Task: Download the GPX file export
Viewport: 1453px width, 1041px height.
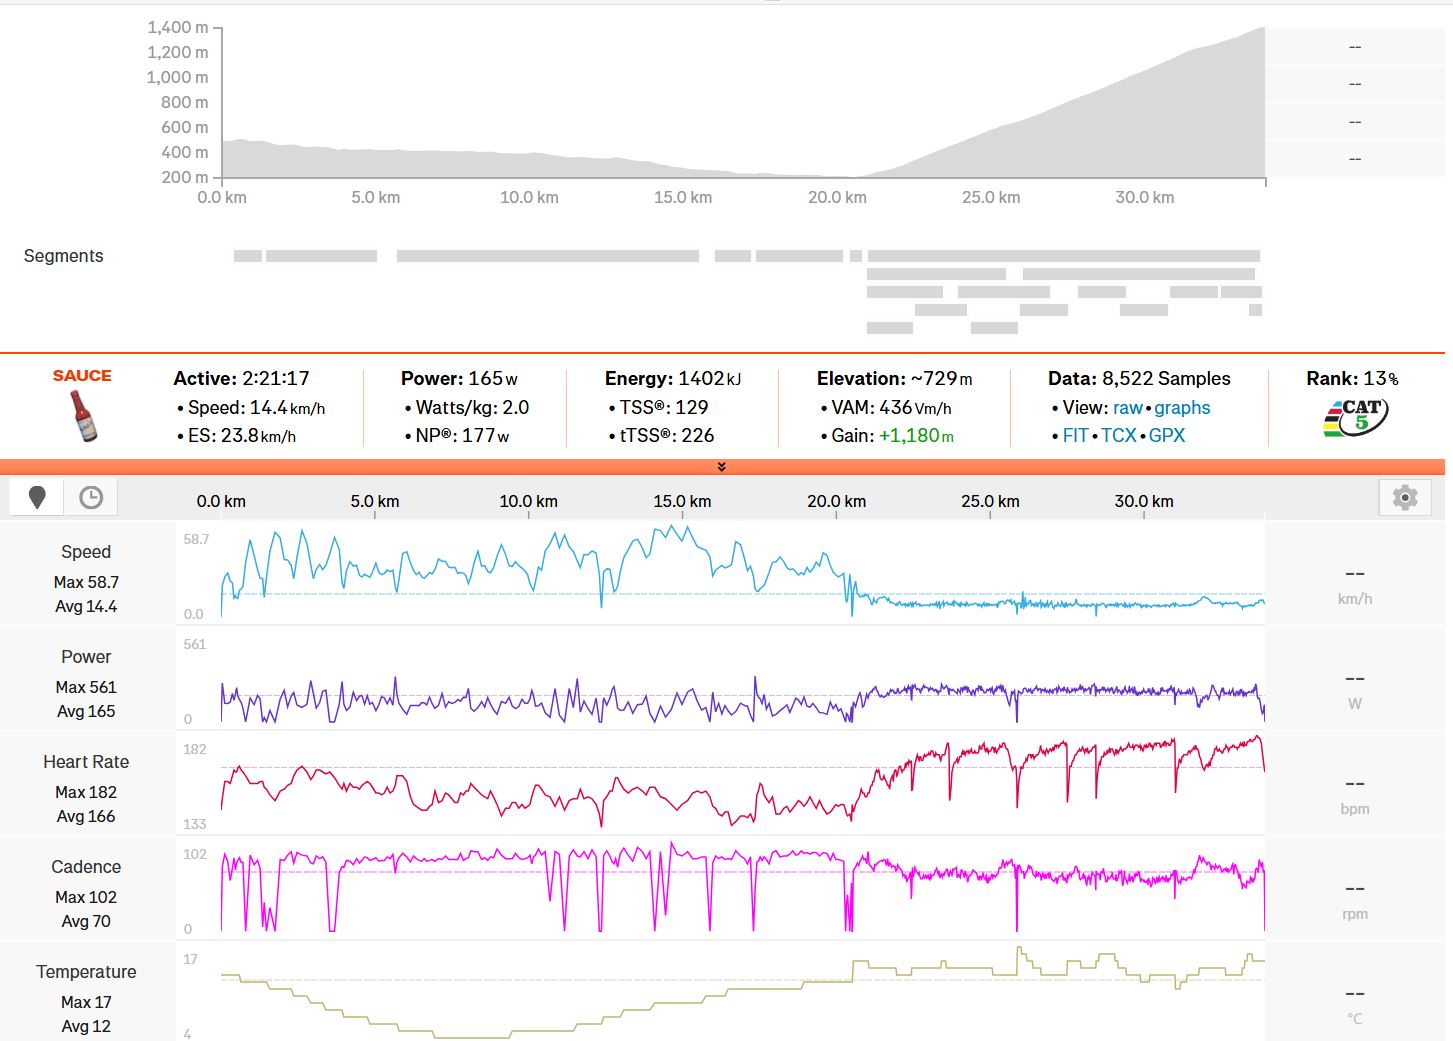Action: (x=1166, y=436)
